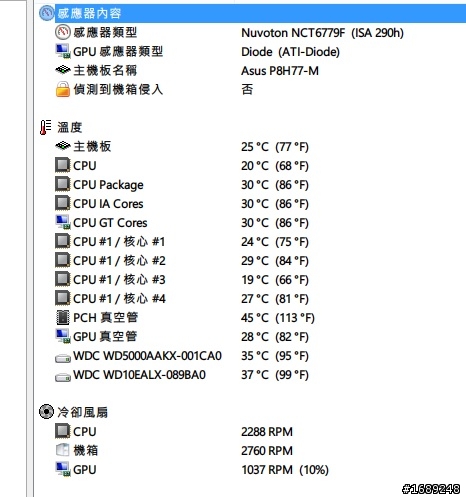Select the value 27 °C (81 °F)
Image resolution: width=466 pixels, height=497 pixels.
275,299
